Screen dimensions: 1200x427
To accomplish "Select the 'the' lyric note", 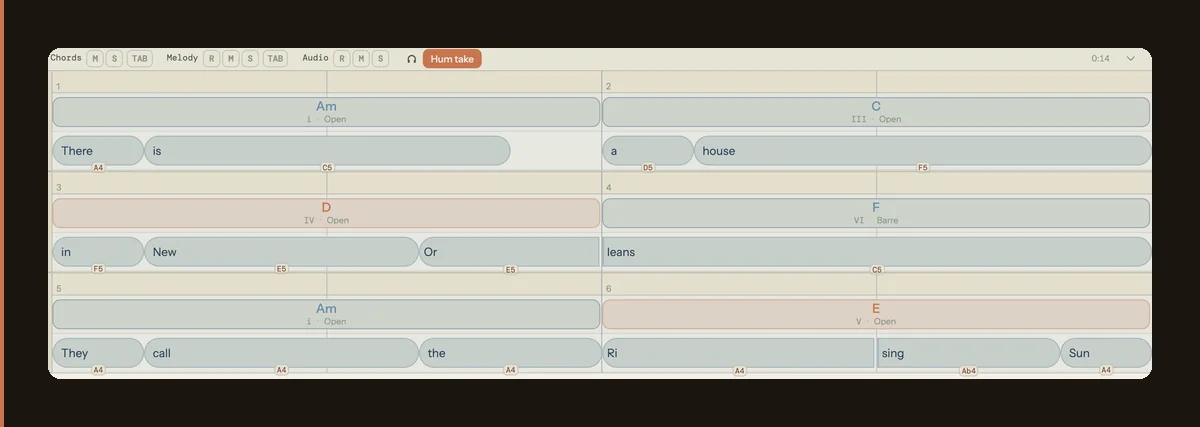I will click(509, 353).
